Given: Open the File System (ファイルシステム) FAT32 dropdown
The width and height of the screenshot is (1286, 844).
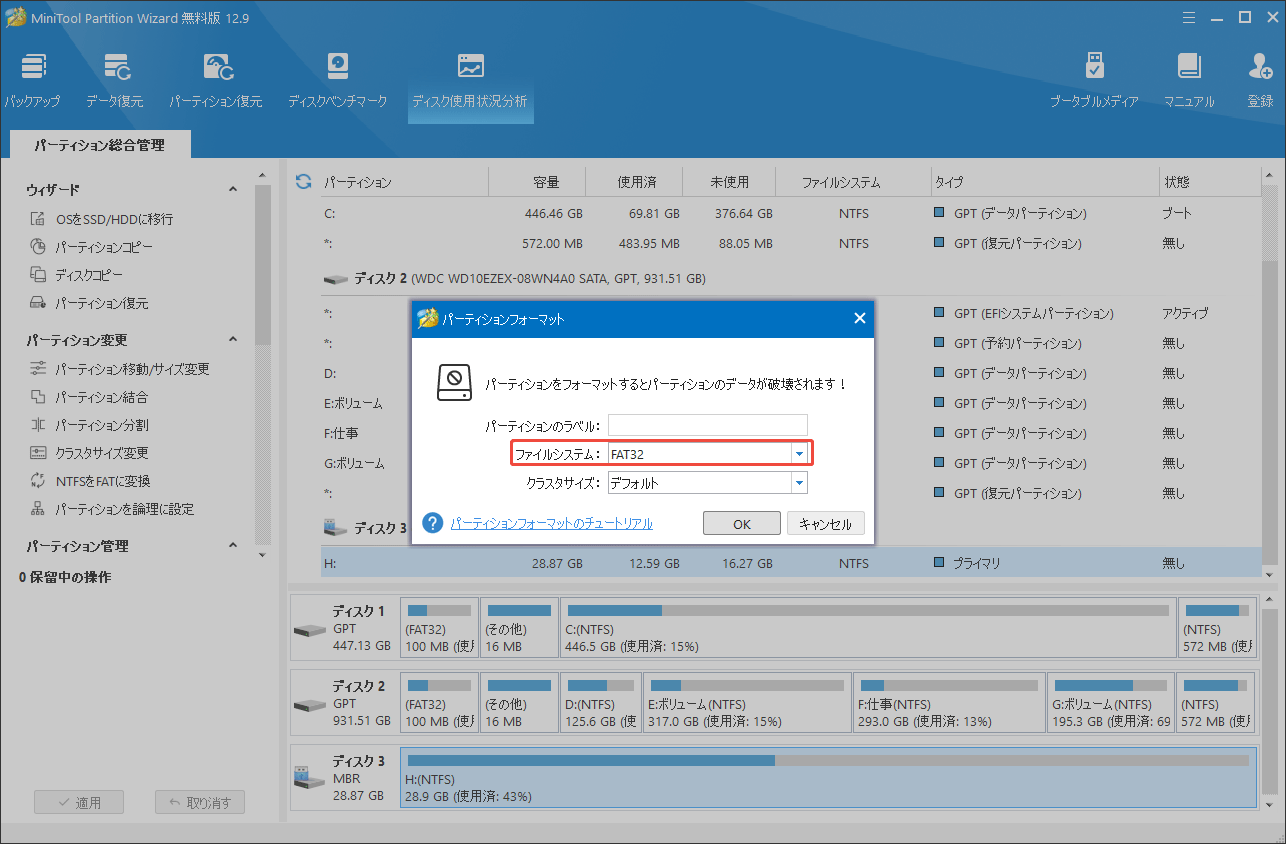Looking at the screenshot, I should tap(707, 454).
